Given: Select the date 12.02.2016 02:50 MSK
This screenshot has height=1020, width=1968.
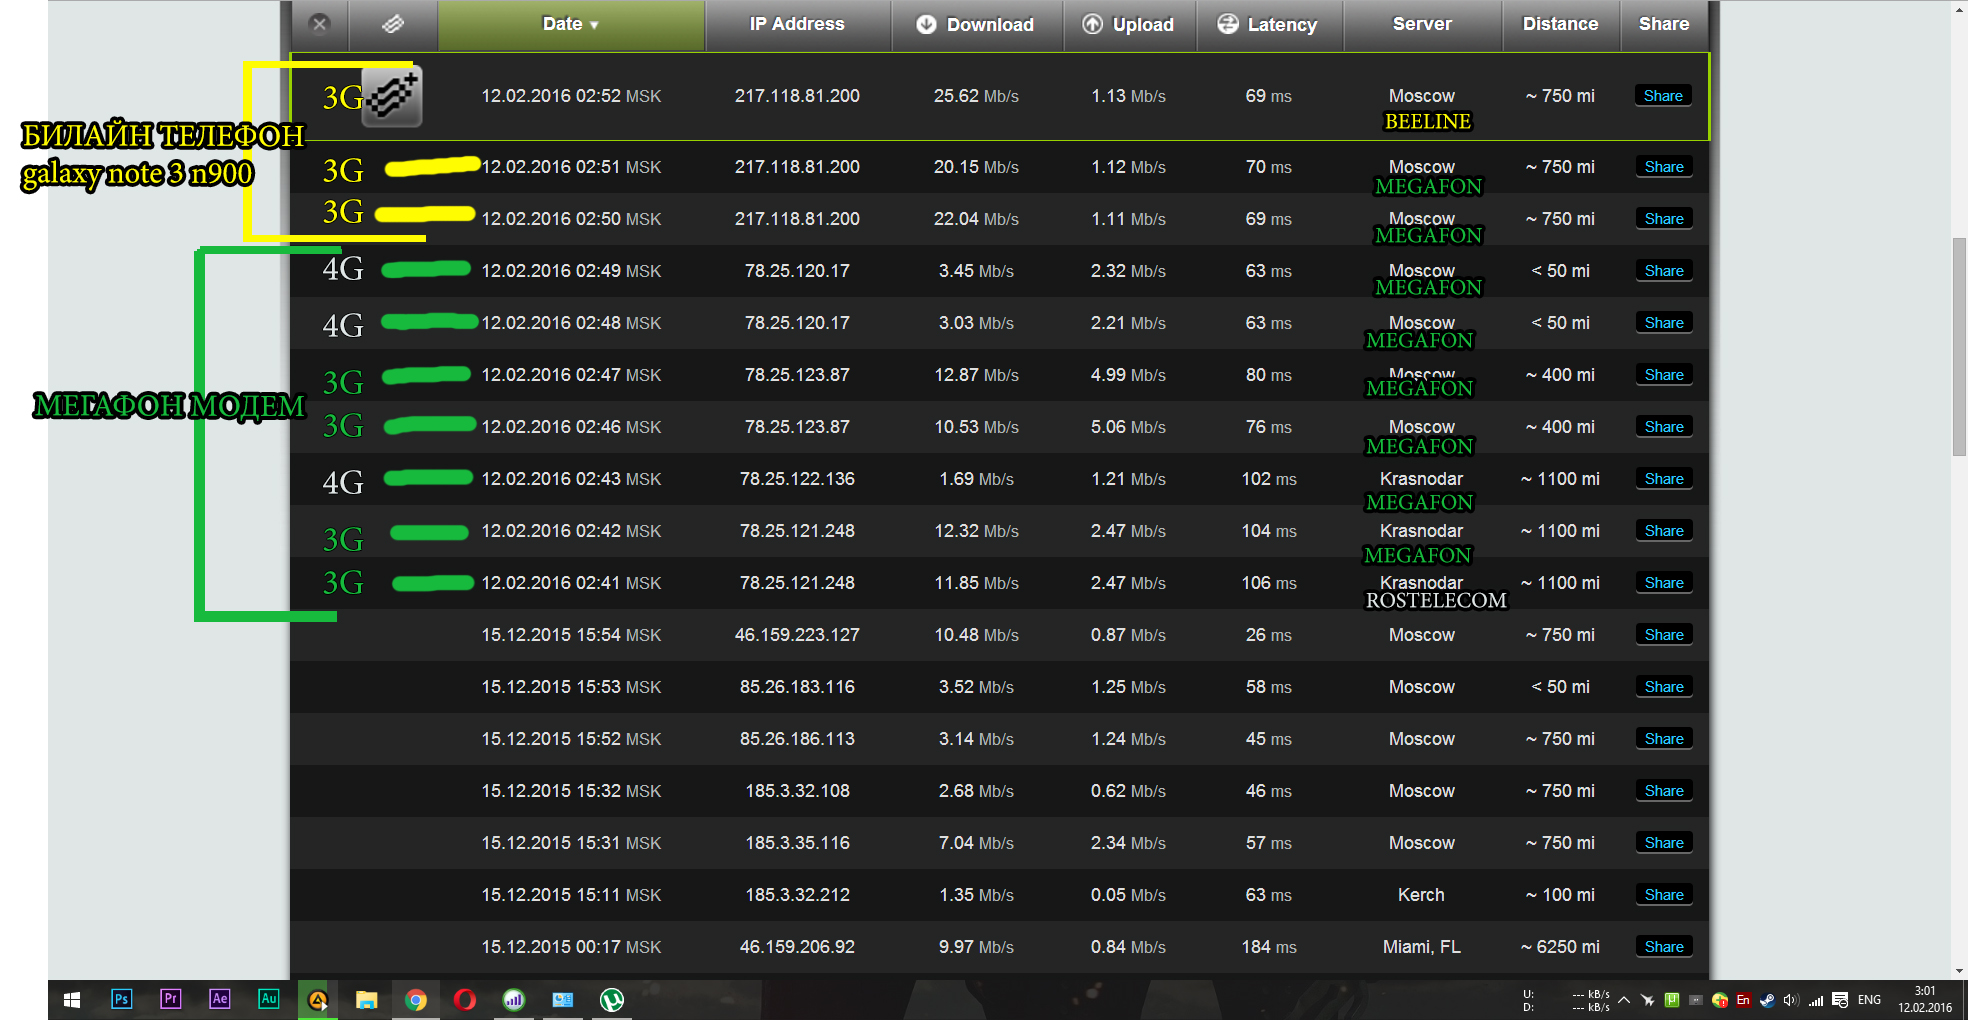Looking at the screenshot, I should pyautogui.click(x=571, y=219).
